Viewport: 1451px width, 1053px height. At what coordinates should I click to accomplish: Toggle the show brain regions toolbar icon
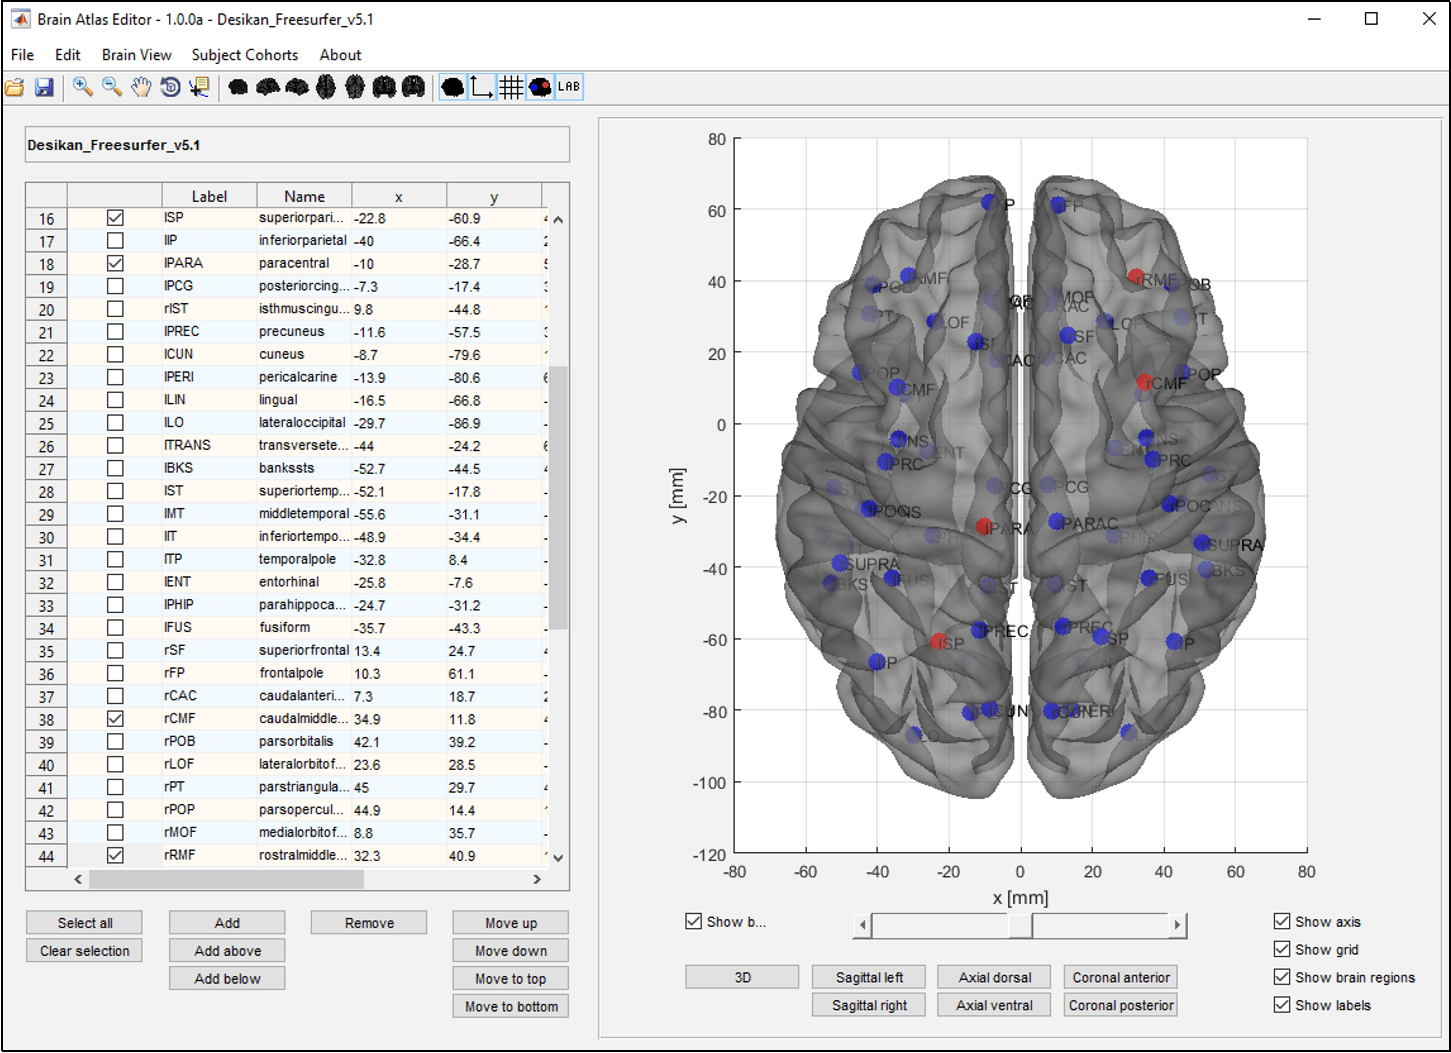tap(540, 88)
